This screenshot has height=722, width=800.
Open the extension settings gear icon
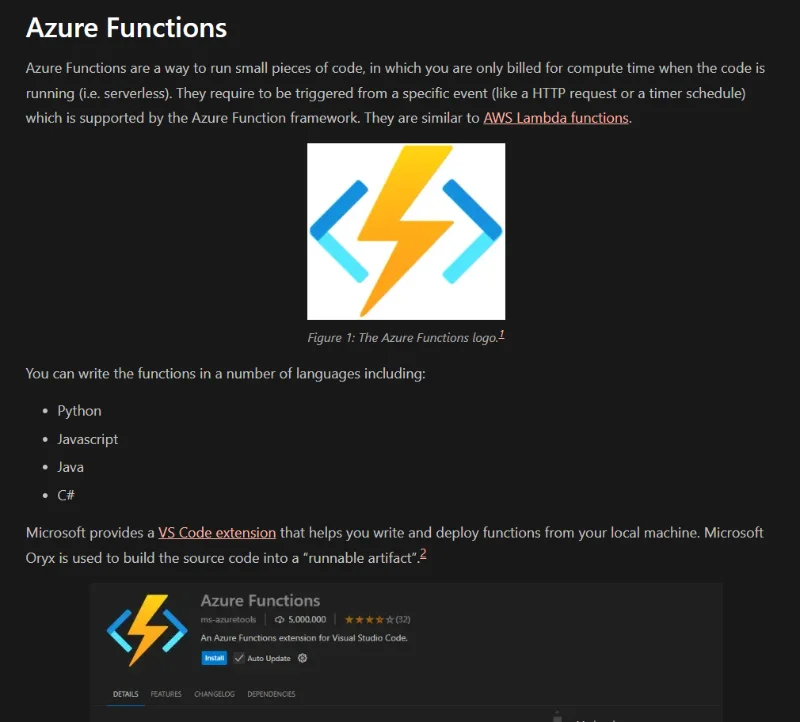pyautogui.click(x=303, y=658)
